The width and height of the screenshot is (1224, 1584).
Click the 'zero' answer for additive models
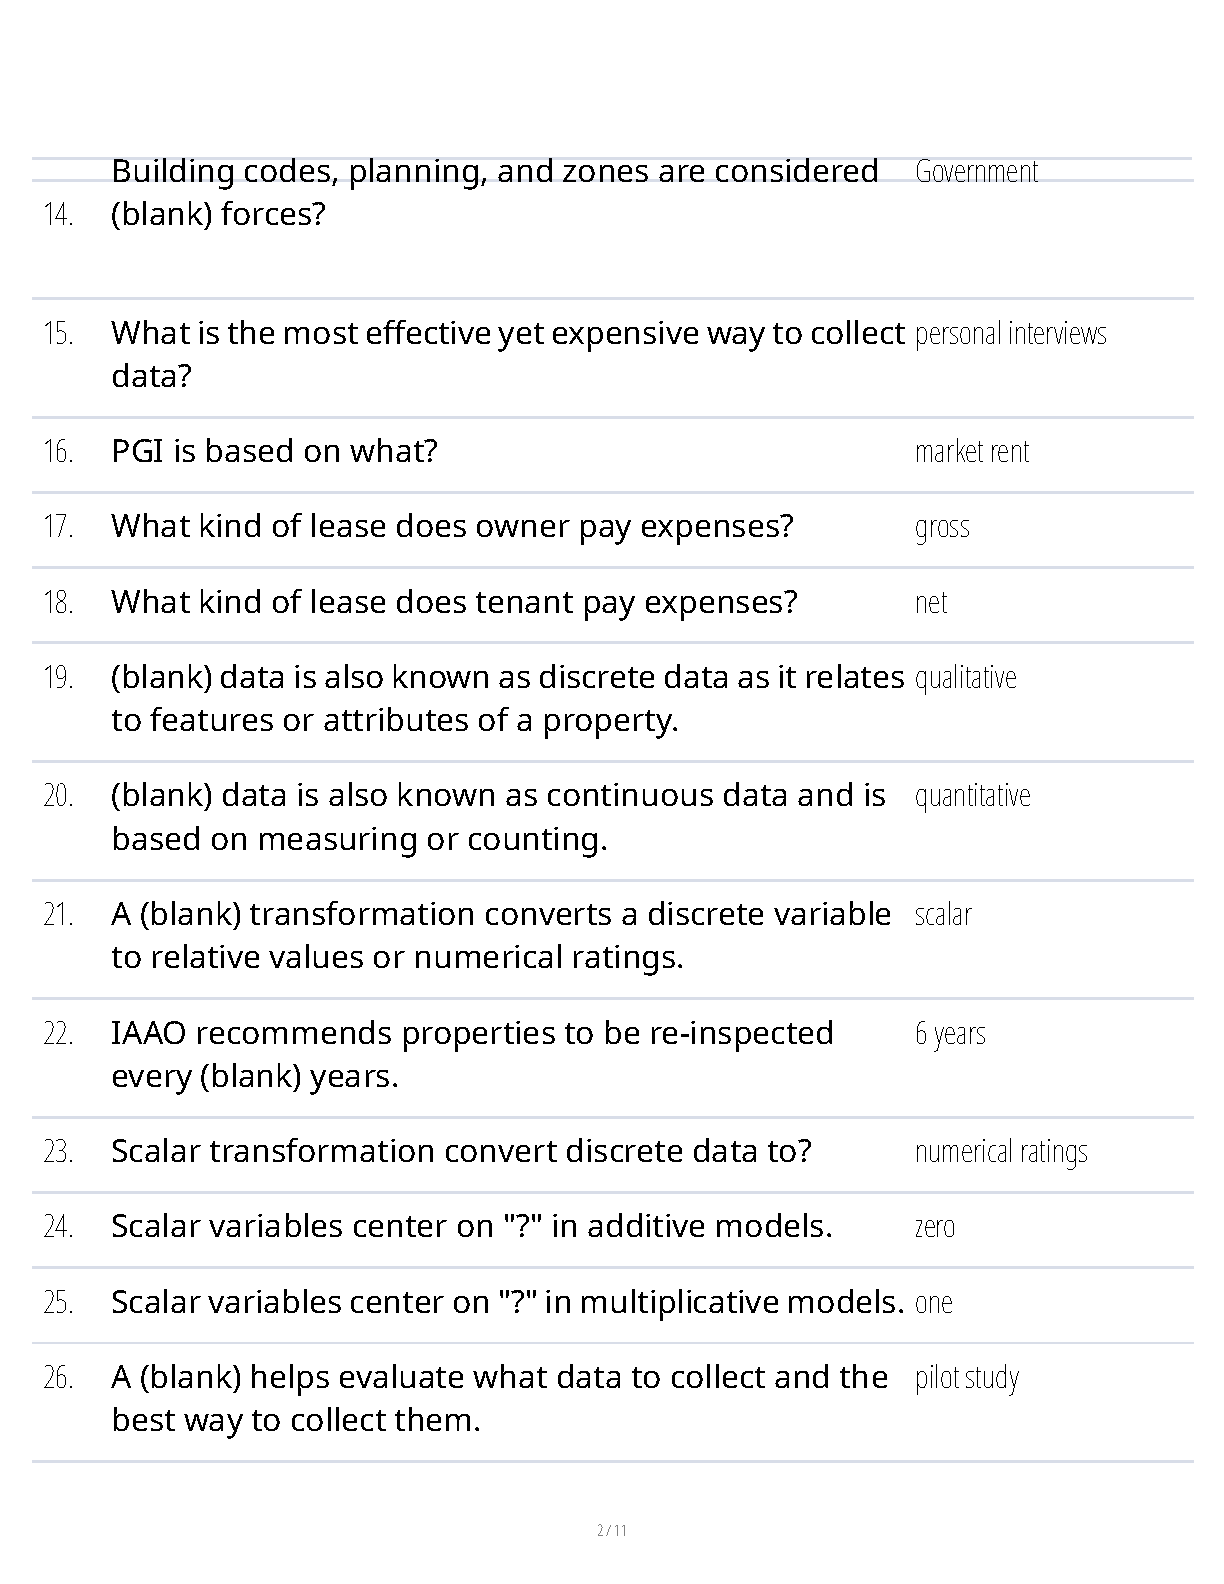(935, 1227)
